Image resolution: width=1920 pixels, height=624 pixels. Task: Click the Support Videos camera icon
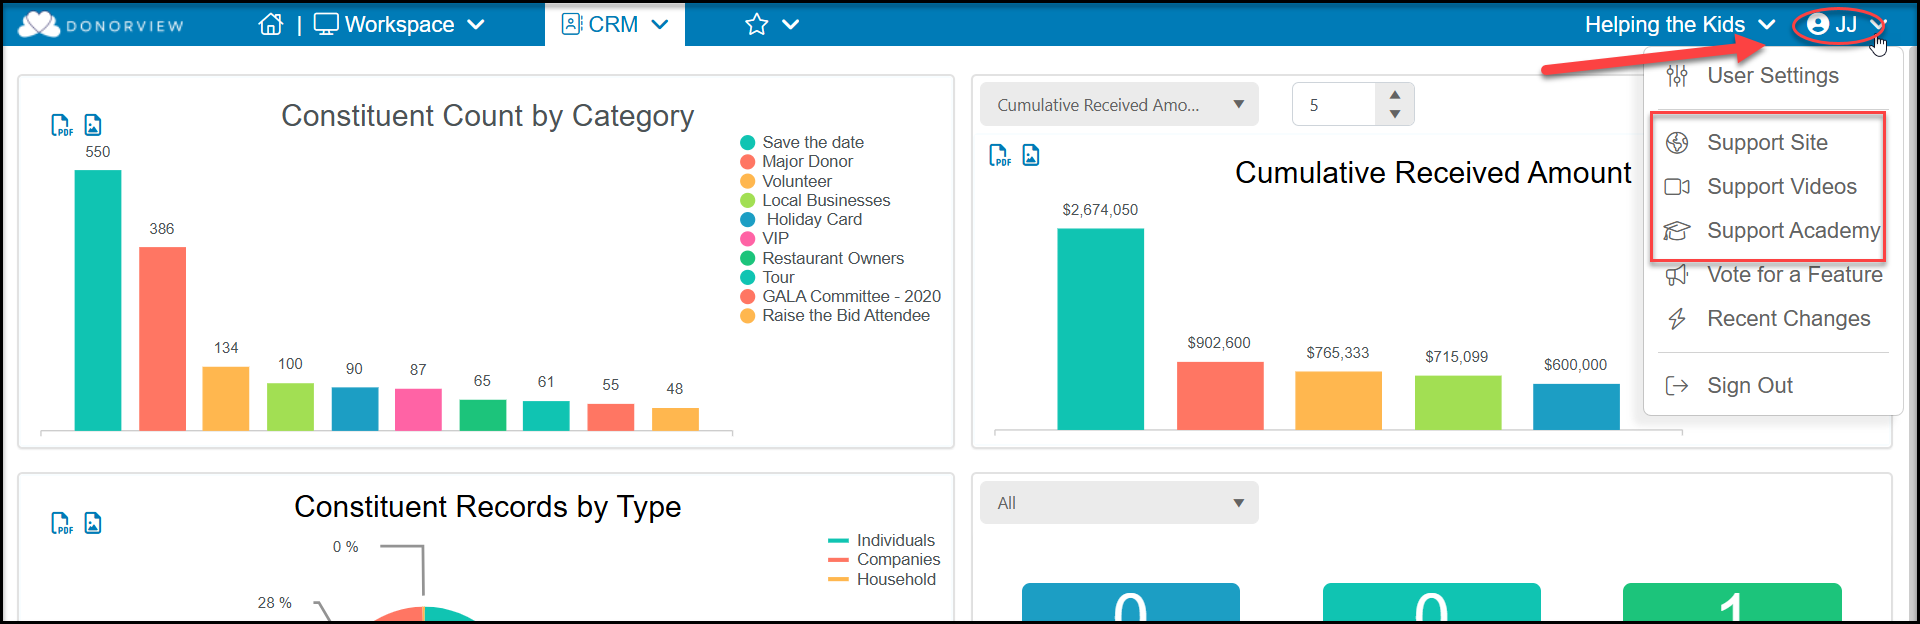pyautogui.click(x=1677, y=187)
